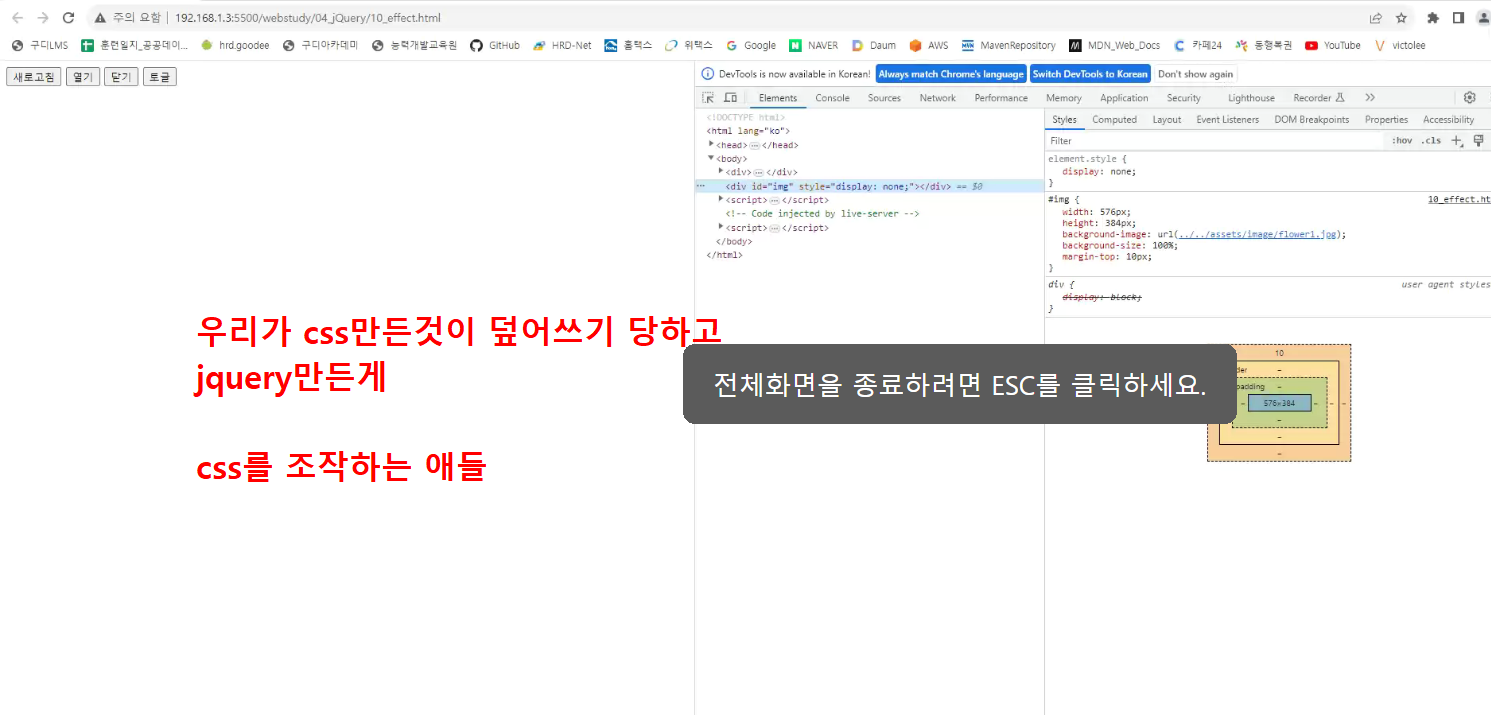Select the Computed styles tab

coord(1114,120)
